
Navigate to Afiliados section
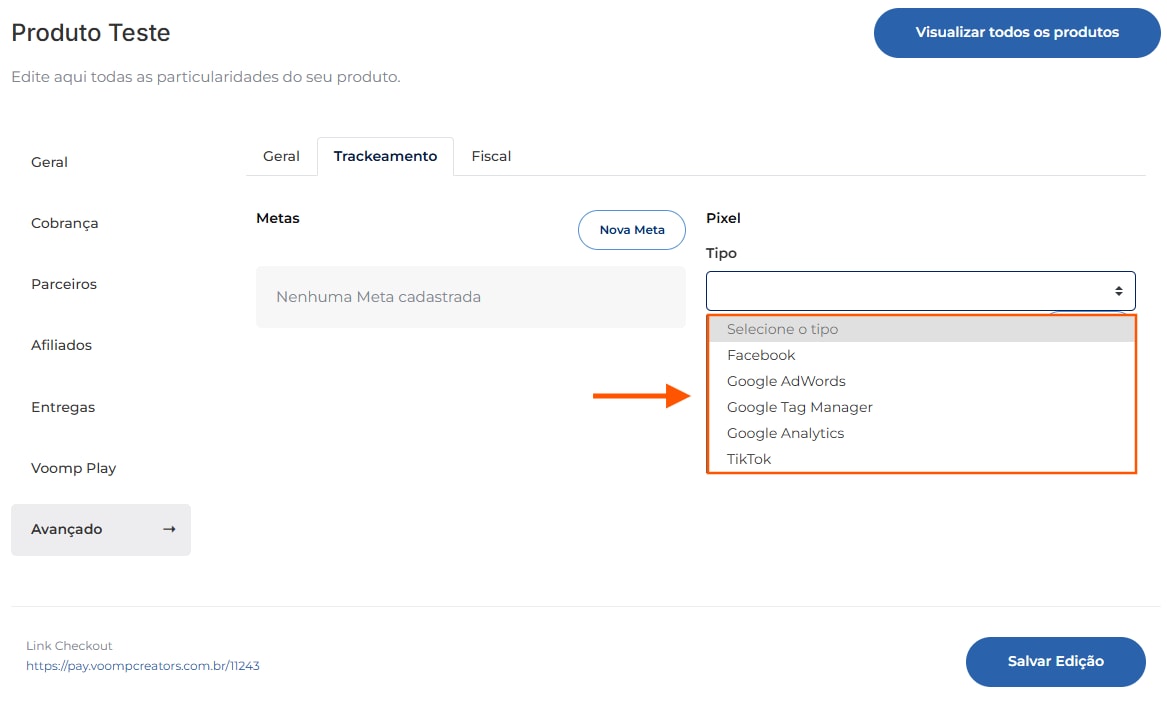[x=61, y=345]
